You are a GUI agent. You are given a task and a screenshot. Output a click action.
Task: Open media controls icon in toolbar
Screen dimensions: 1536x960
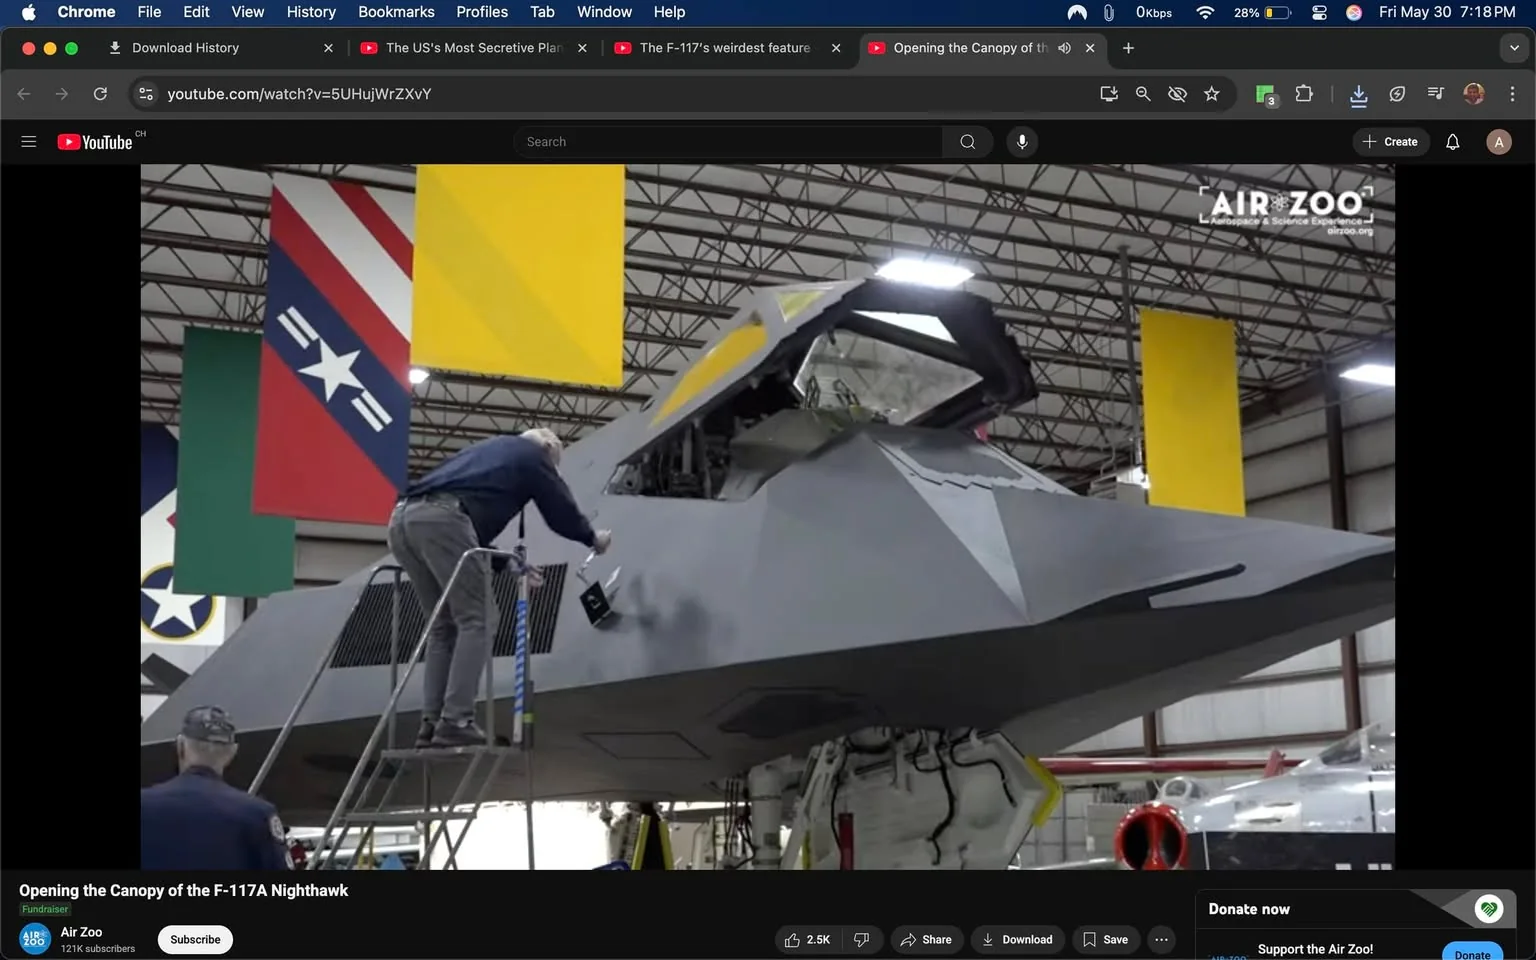click(x=1435, y=94)
